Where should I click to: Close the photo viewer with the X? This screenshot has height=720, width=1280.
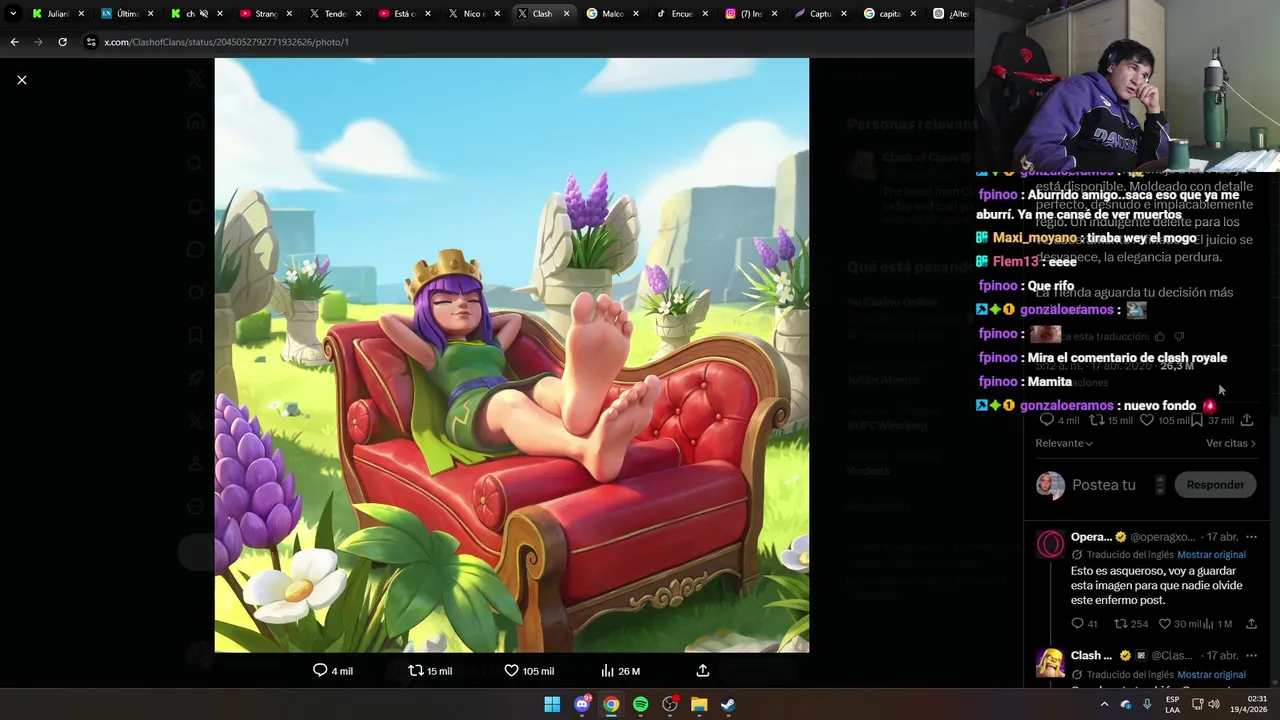coord(22,80)
